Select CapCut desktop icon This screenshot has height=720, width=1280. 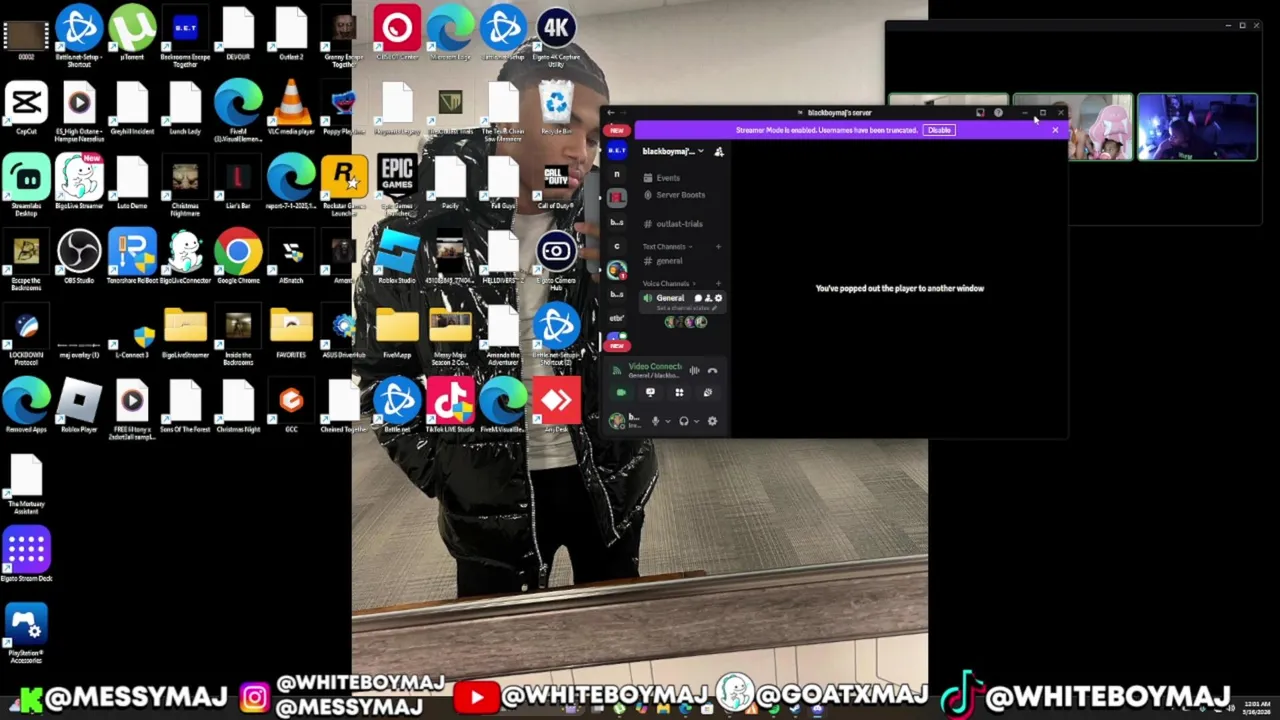(26, 109)
